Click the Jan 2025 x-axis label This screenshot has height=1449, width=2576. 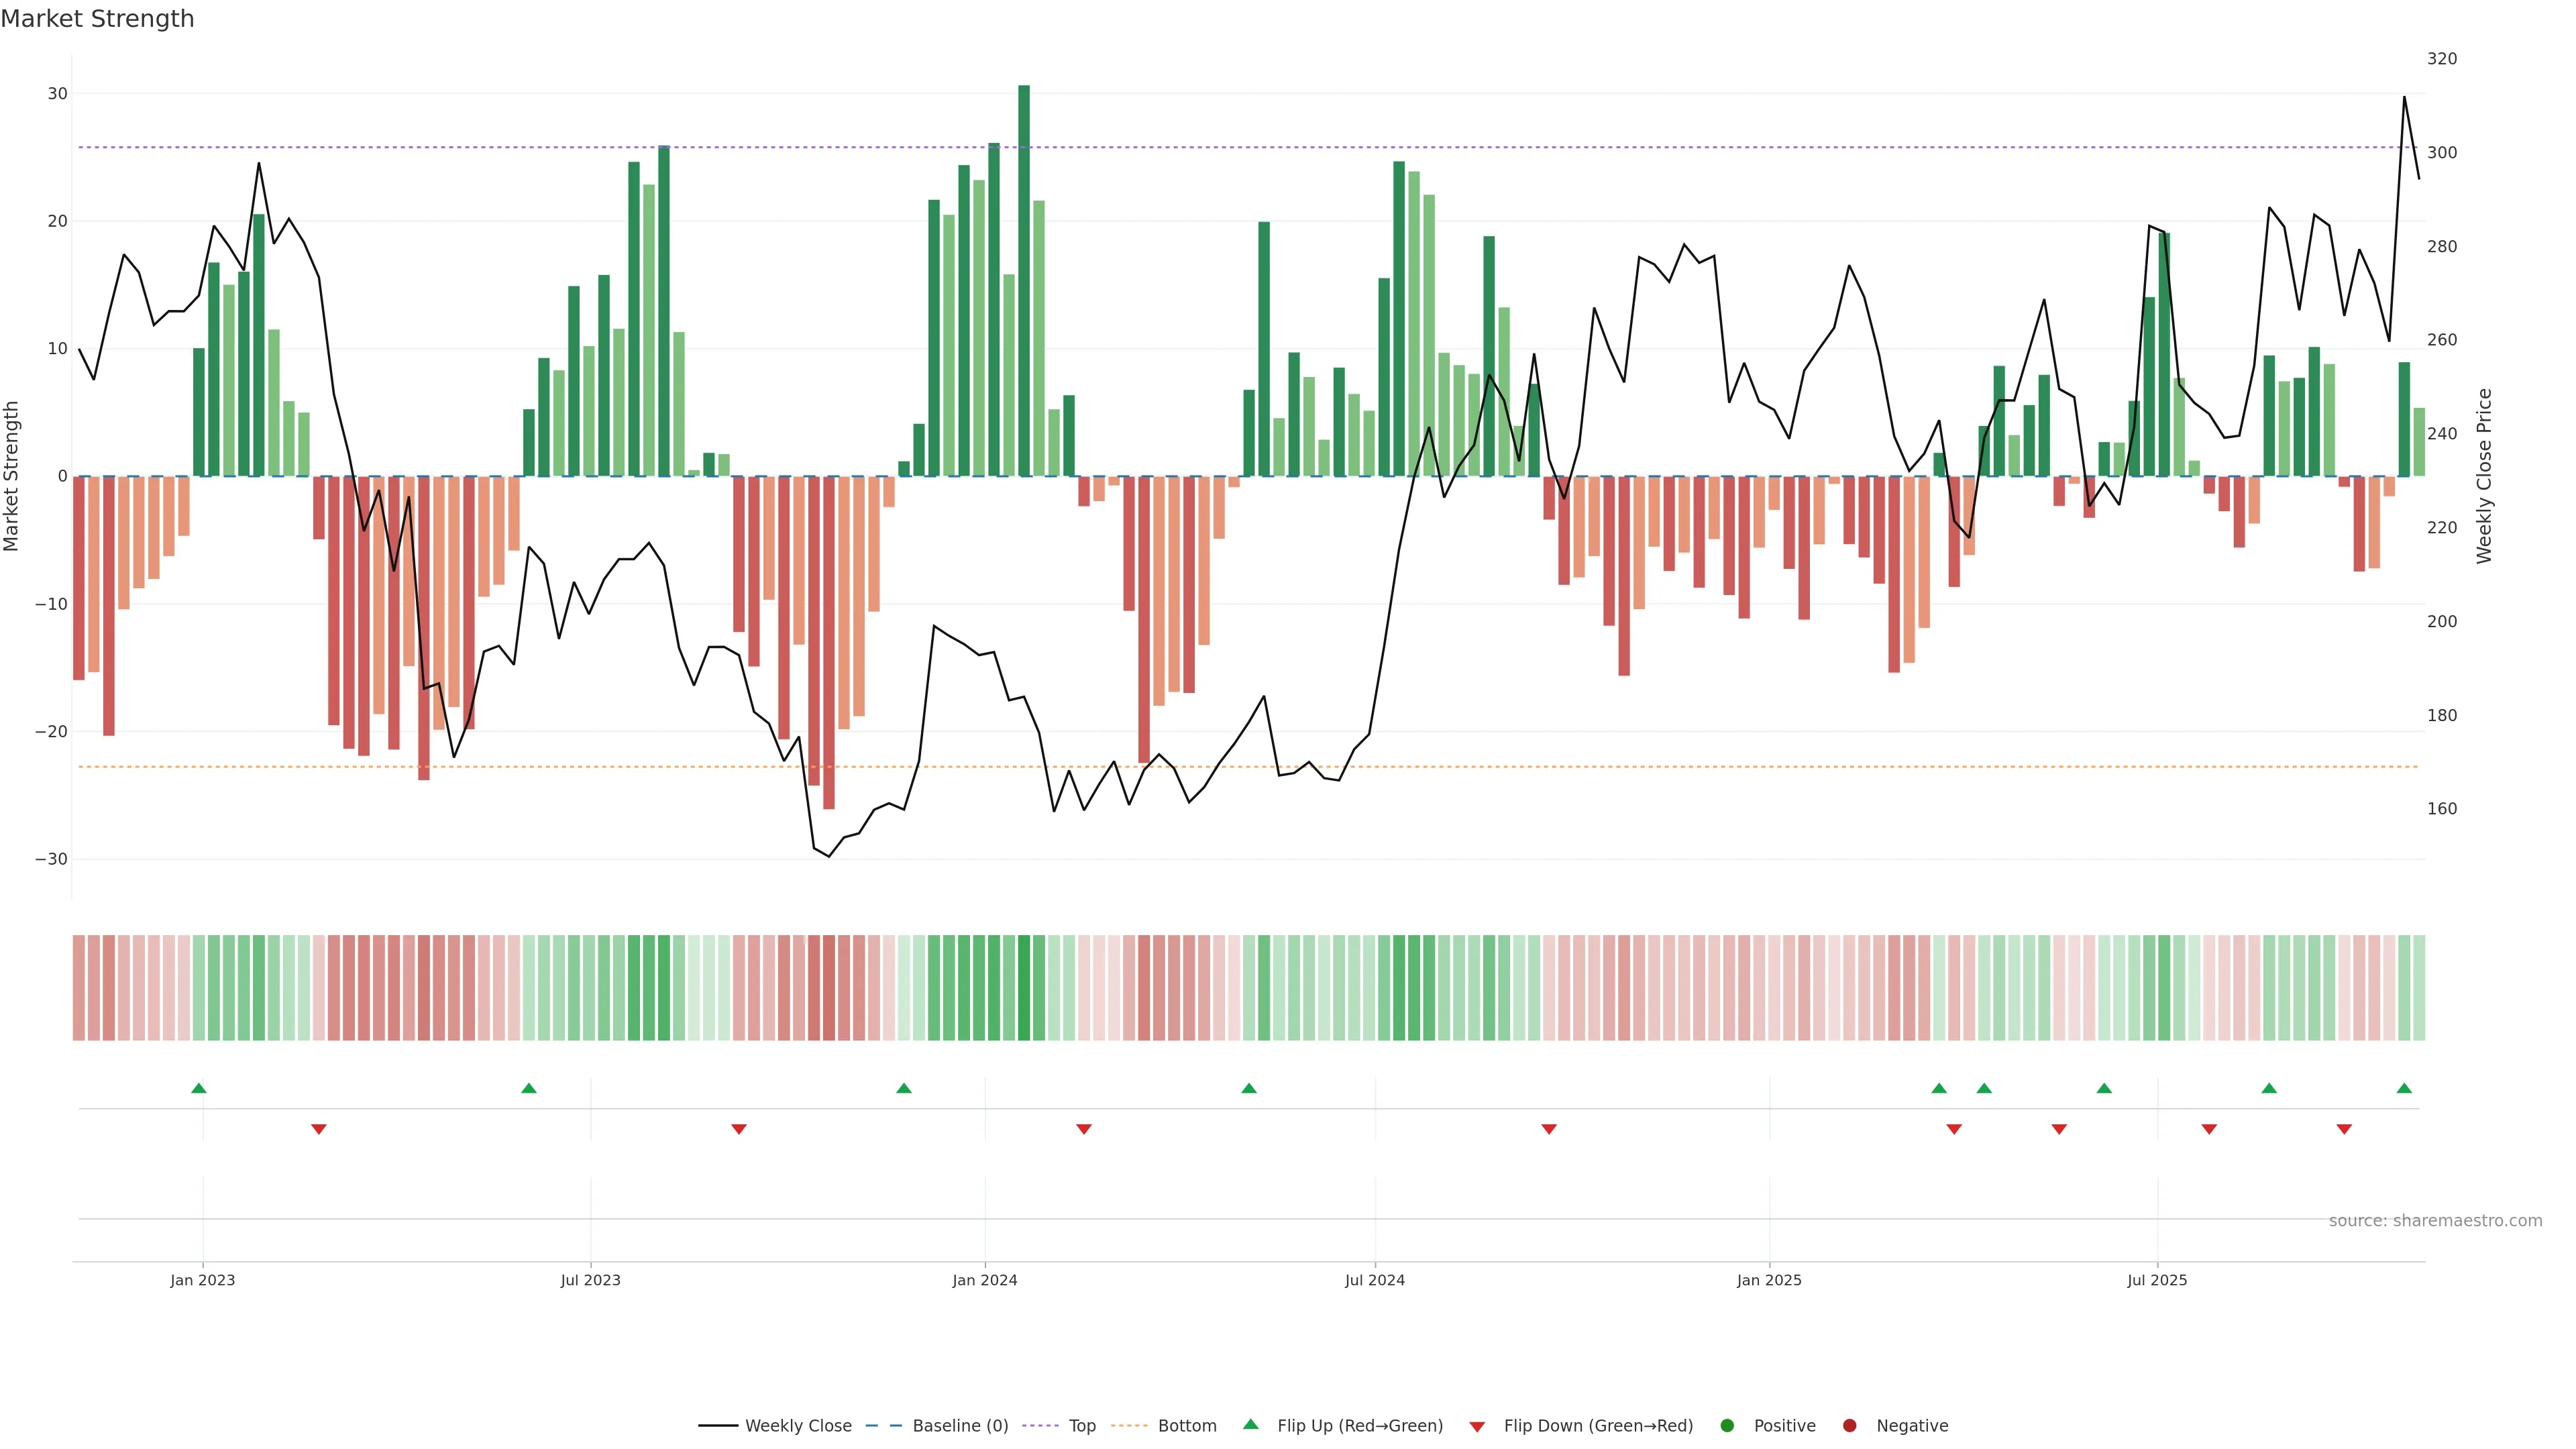tap(1769, 1280)
